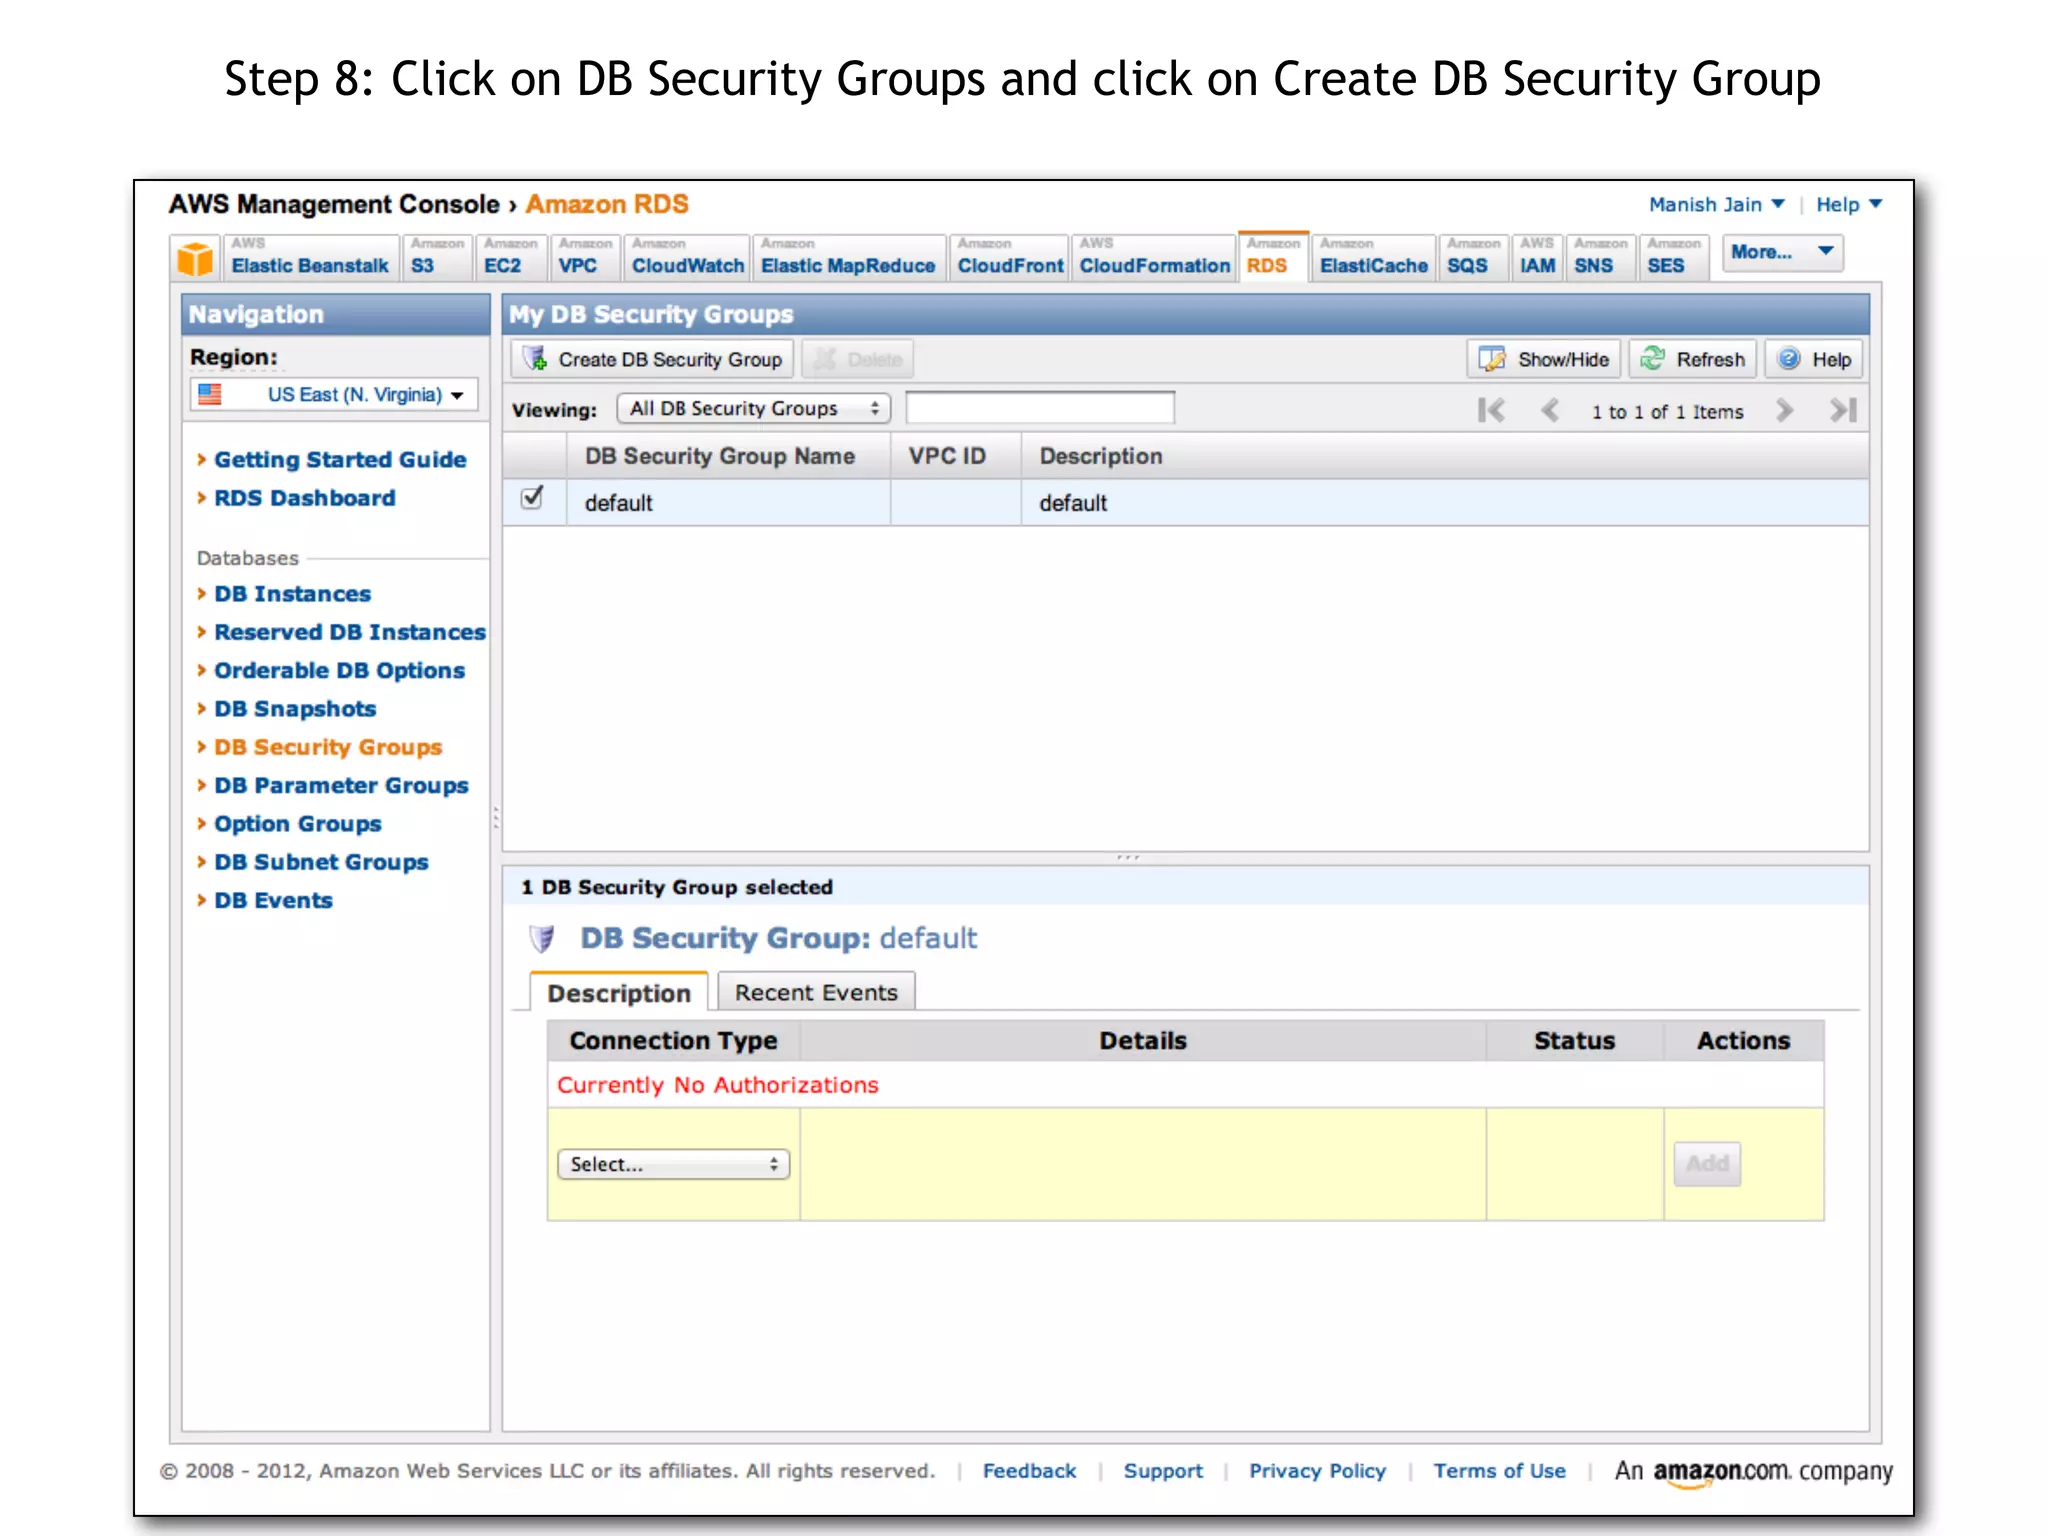Viewport: 2048px width, 1536px height.
Task: Switch to the Elastic Beanstalk service tab
Action: pyautogui.click(x=309, y=257)
